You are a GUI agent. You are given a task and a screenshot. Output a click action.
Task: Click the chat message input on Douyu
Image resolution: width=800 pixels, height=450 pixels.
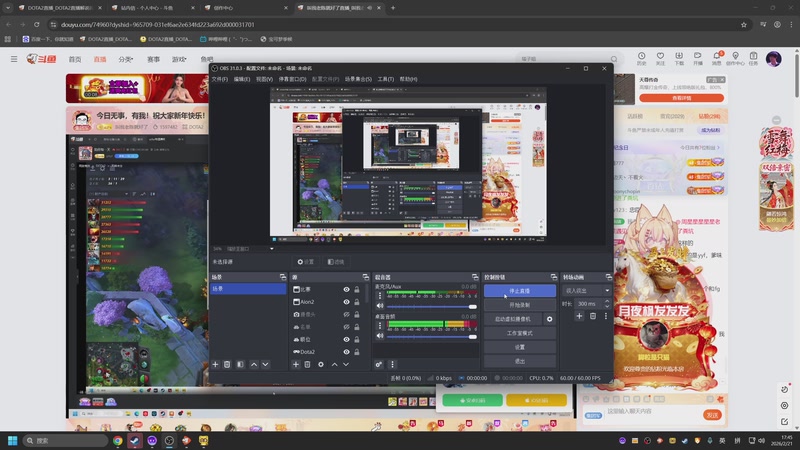coord(651,411)
